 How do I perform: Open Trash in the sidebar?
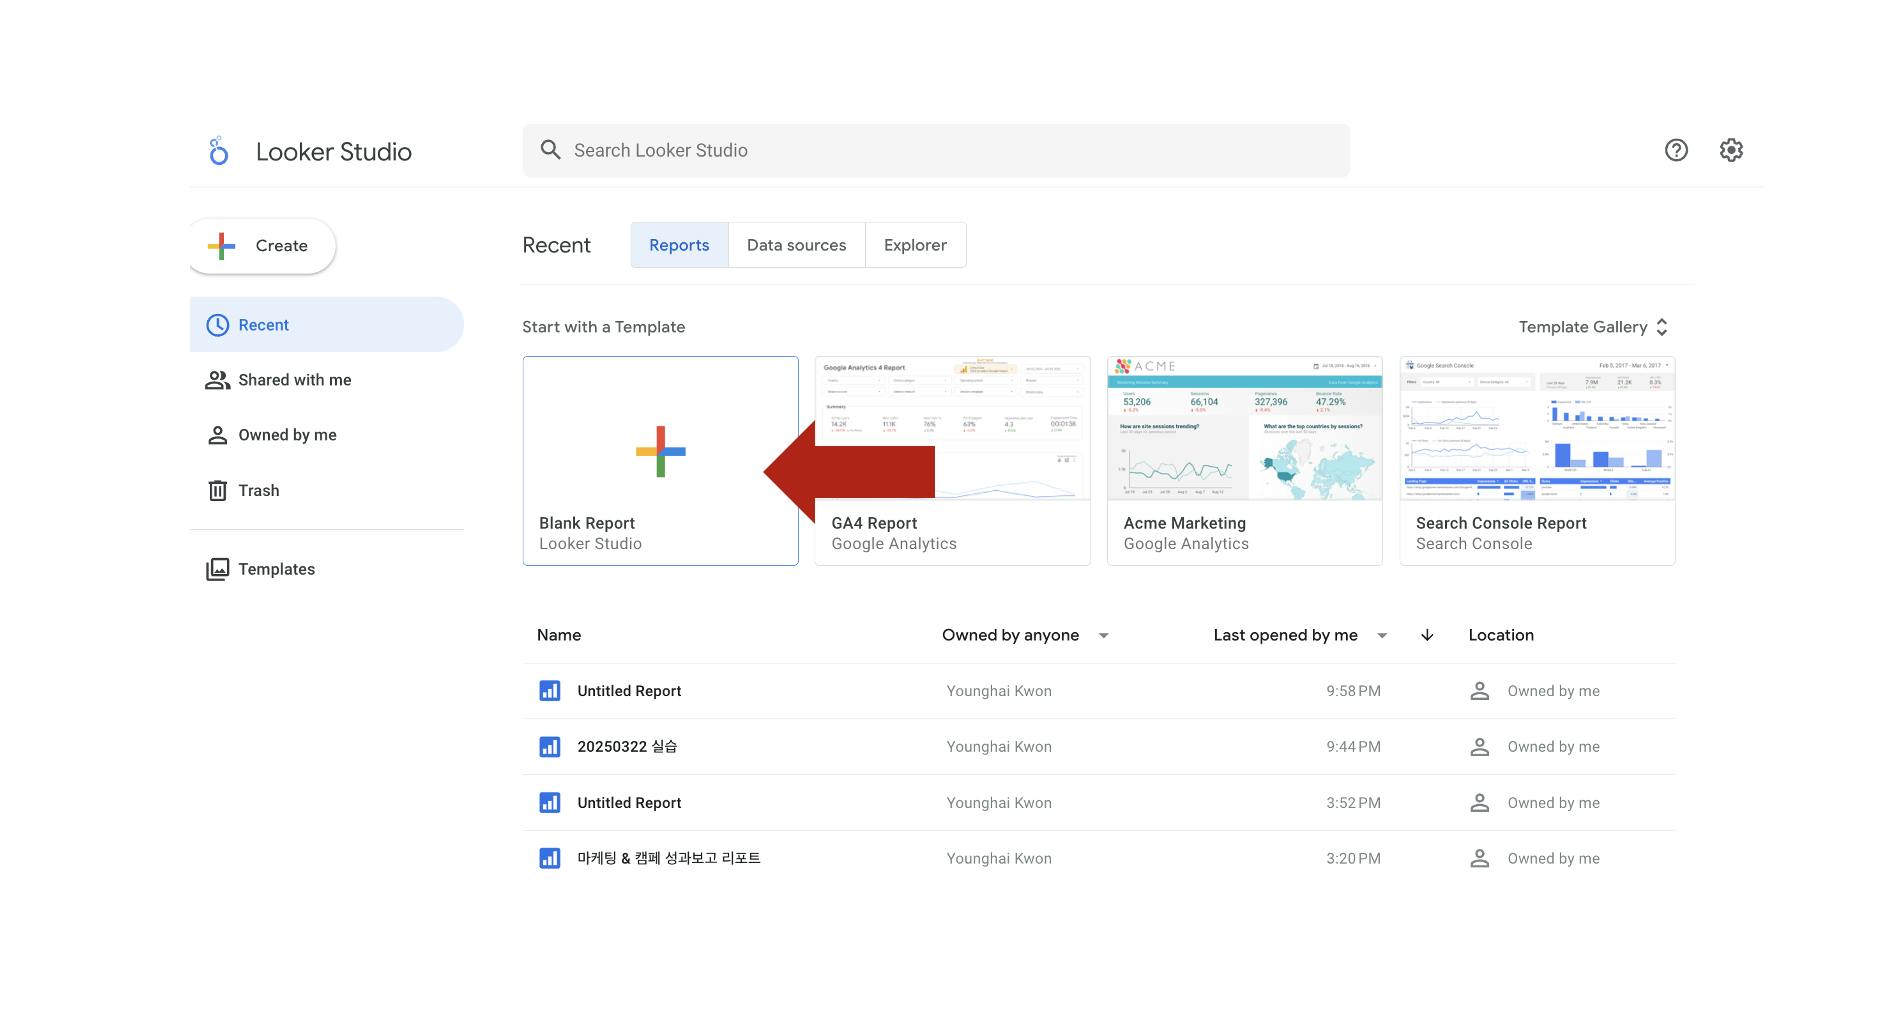[327, 490]
